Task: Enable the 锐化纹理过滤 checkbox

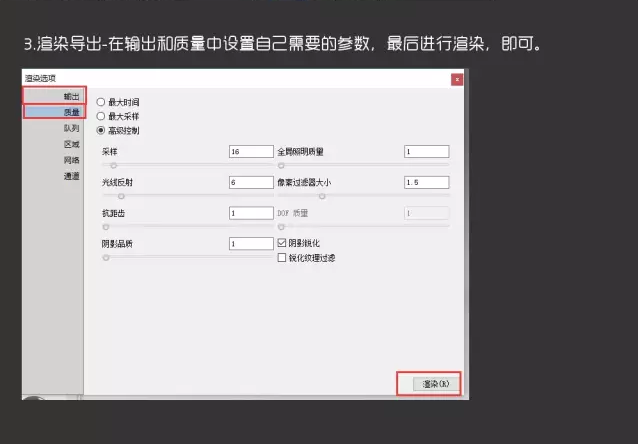Action: pos(282,258)
